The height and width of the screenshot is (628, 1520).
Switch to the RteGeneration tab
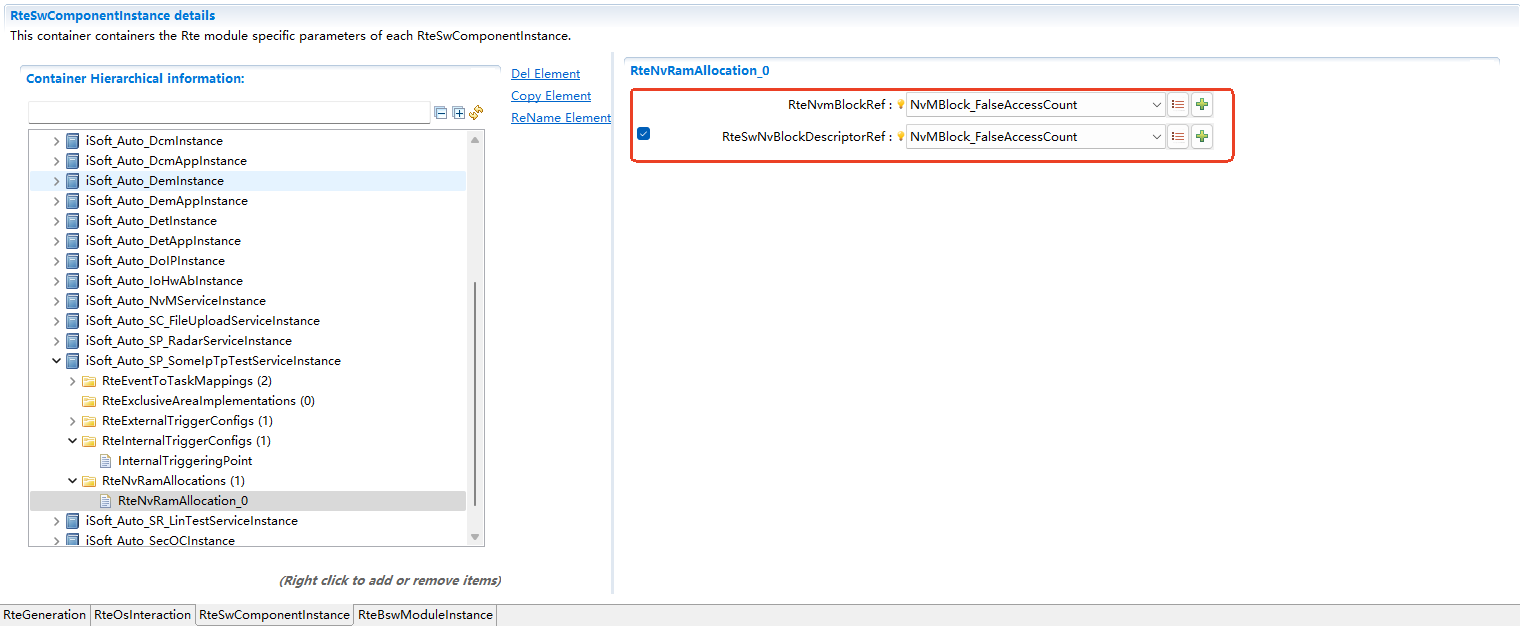pos(45,615)
